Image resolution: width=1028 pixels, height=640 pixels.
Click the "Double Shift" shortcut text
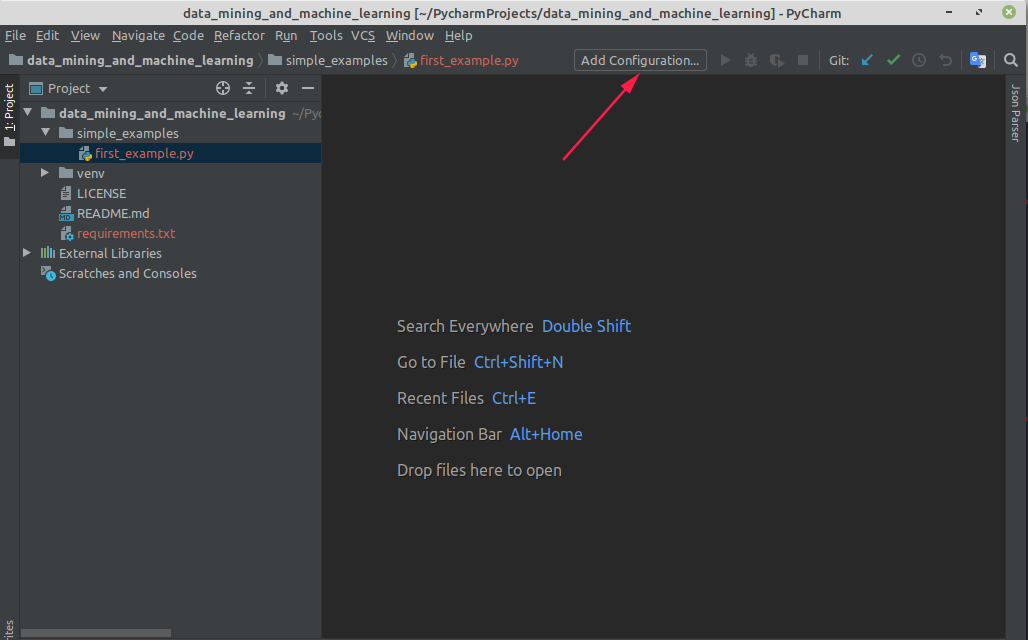(x=586, y=327)
